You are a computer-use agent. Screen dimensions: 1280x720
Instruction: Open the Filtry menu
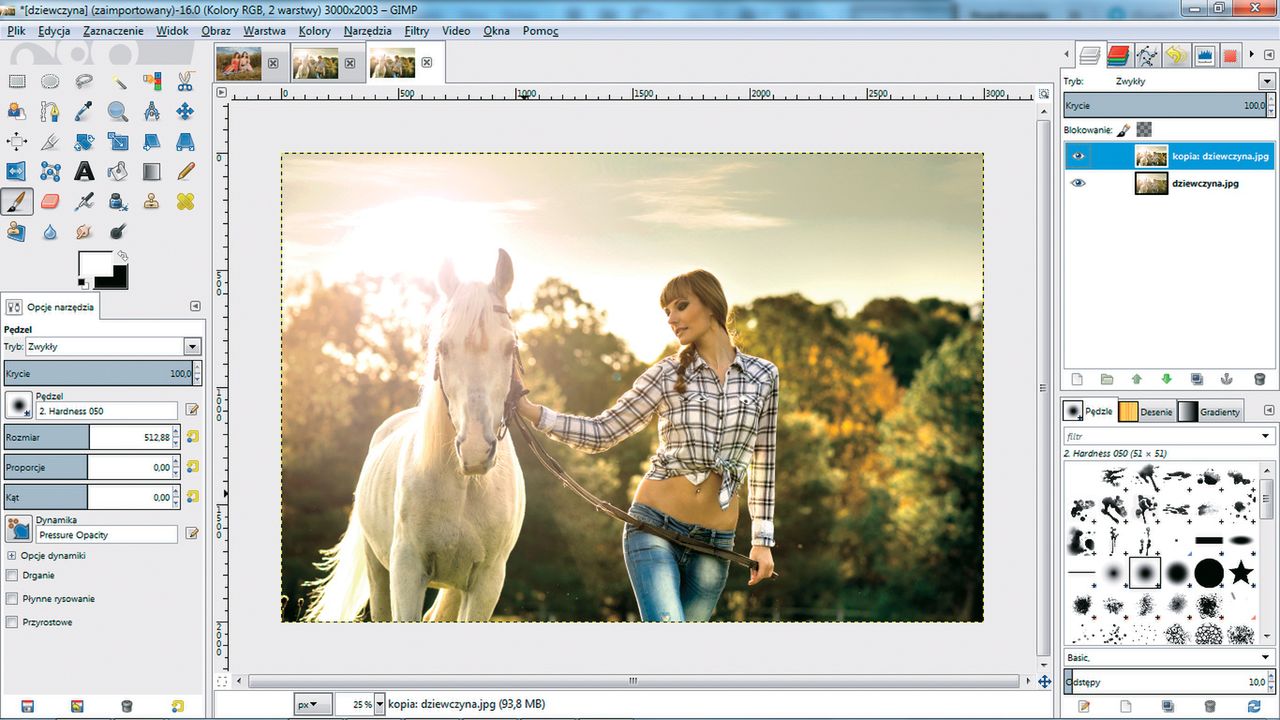[417, 31]
